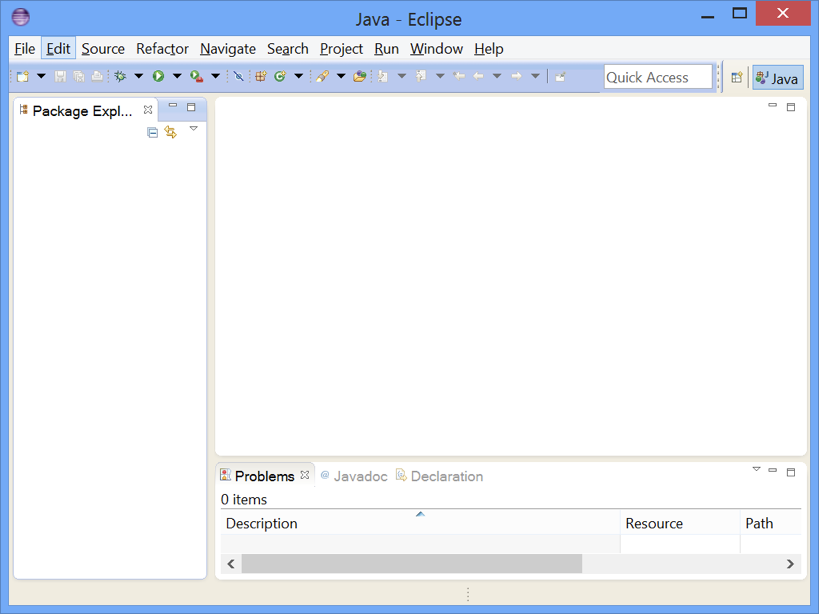The image size is (819, 614).
Task: Open the Navigate menu
Action: 228,49
